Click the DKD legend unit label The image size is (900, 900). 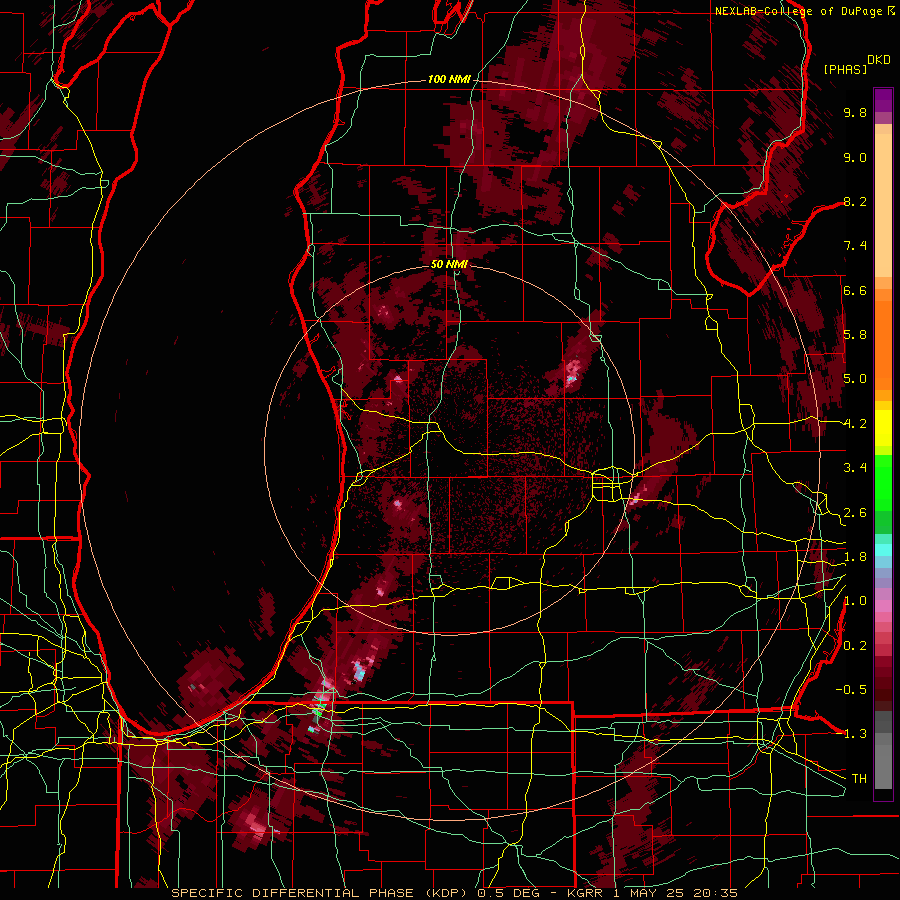point(879,60)
